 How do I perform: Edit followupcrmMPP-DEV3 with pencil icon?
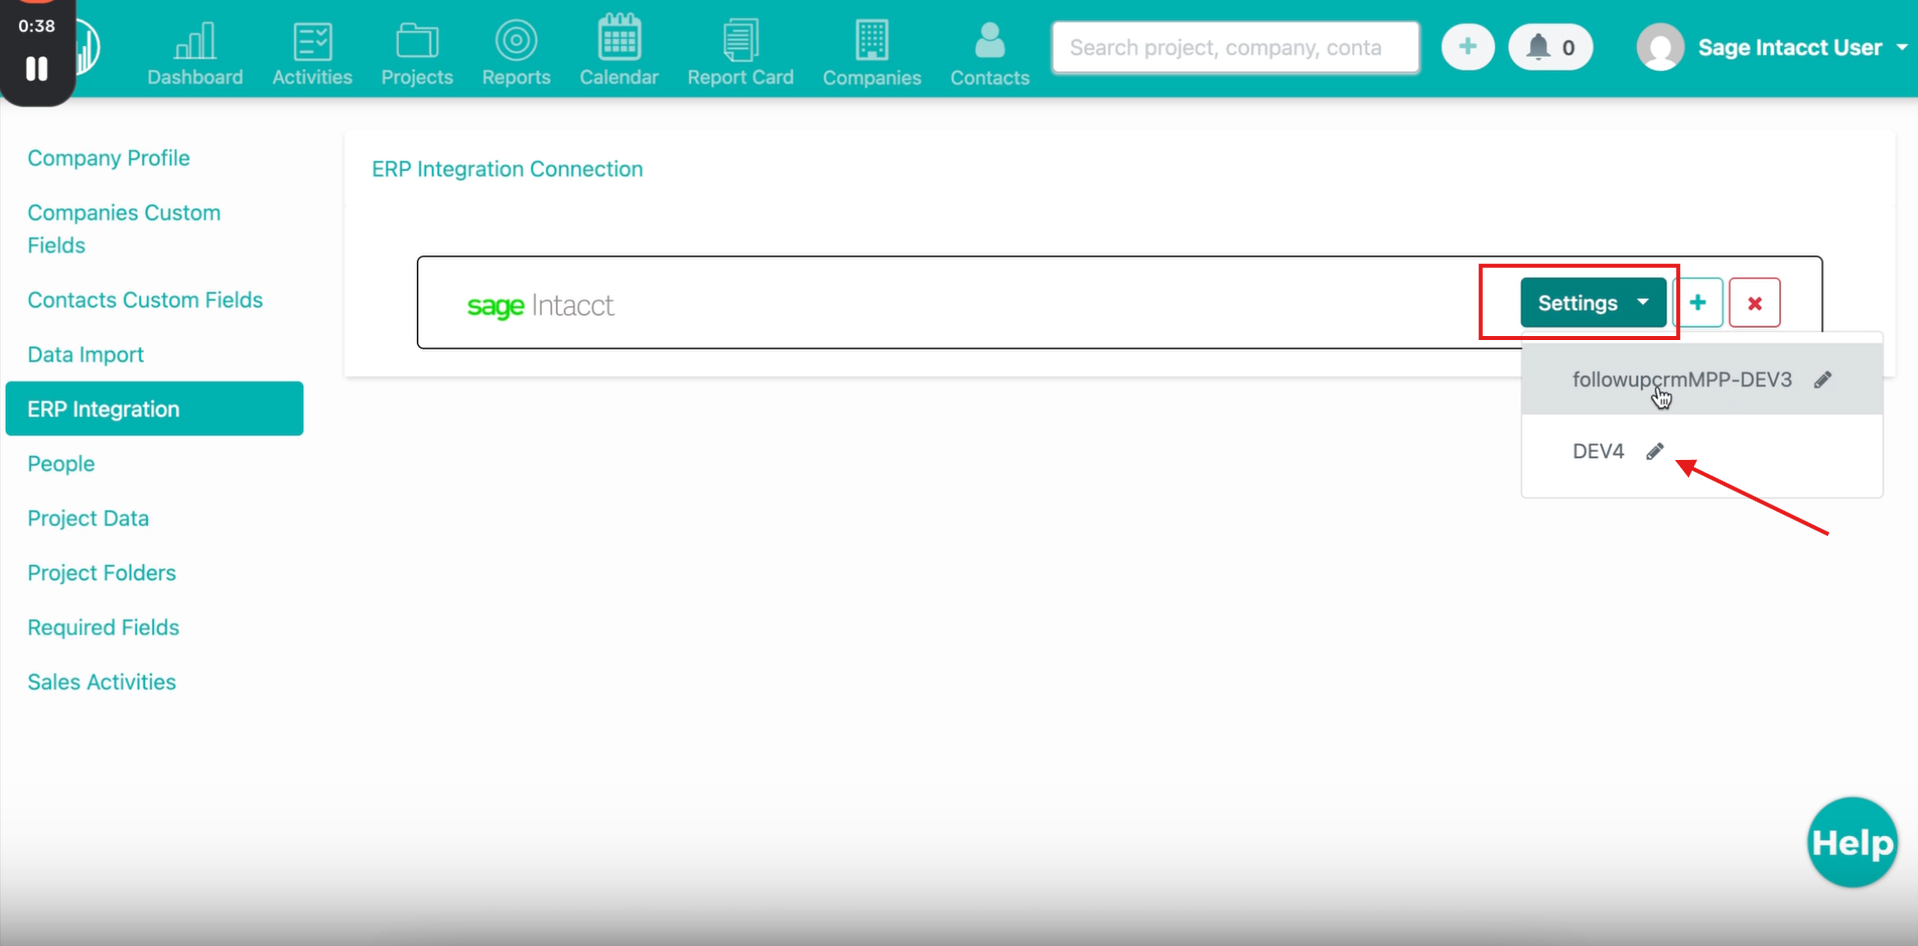[x=1823, y=380]
